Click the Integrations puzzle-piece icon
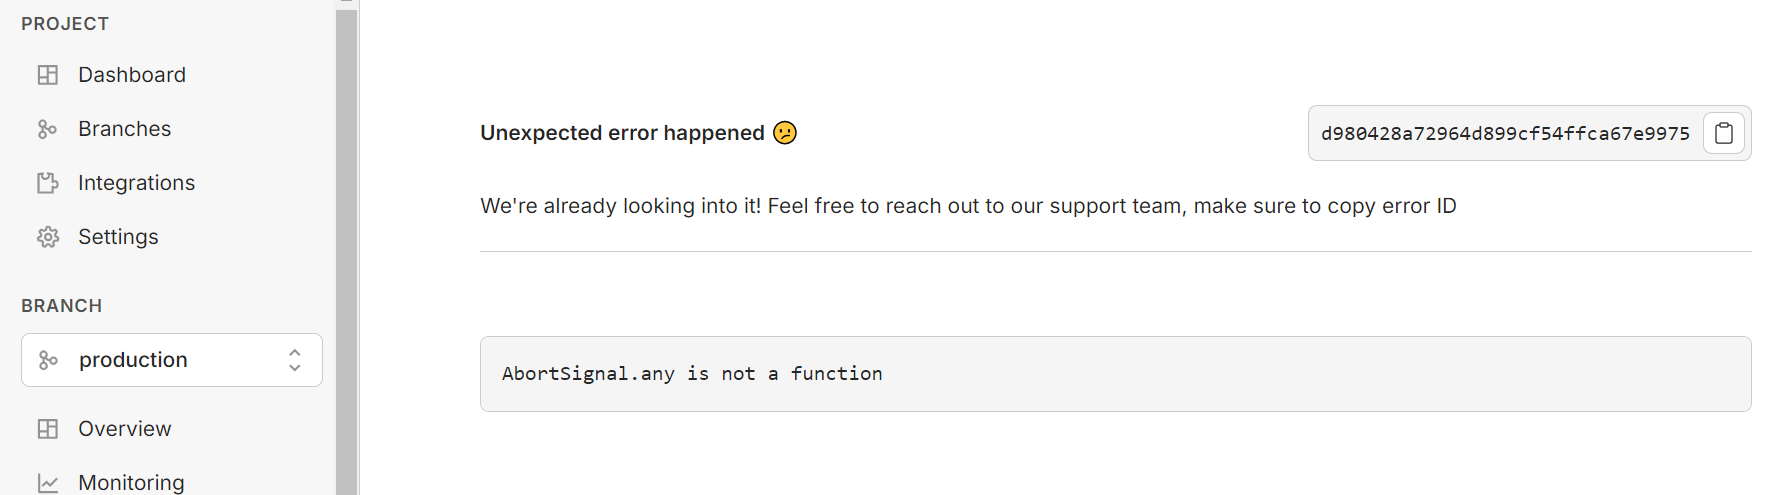The height and width of the screenshot is (495, 1779). click(x=47, y=183)
